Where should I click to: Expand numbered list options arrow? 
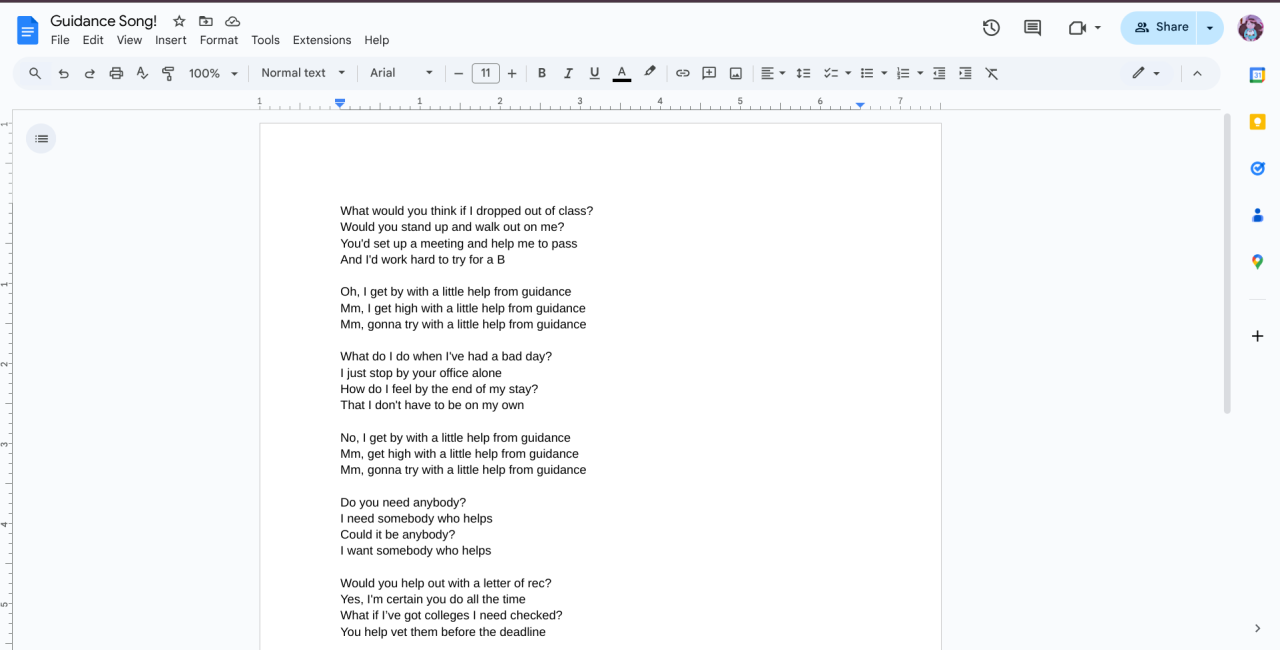[920, 73]
